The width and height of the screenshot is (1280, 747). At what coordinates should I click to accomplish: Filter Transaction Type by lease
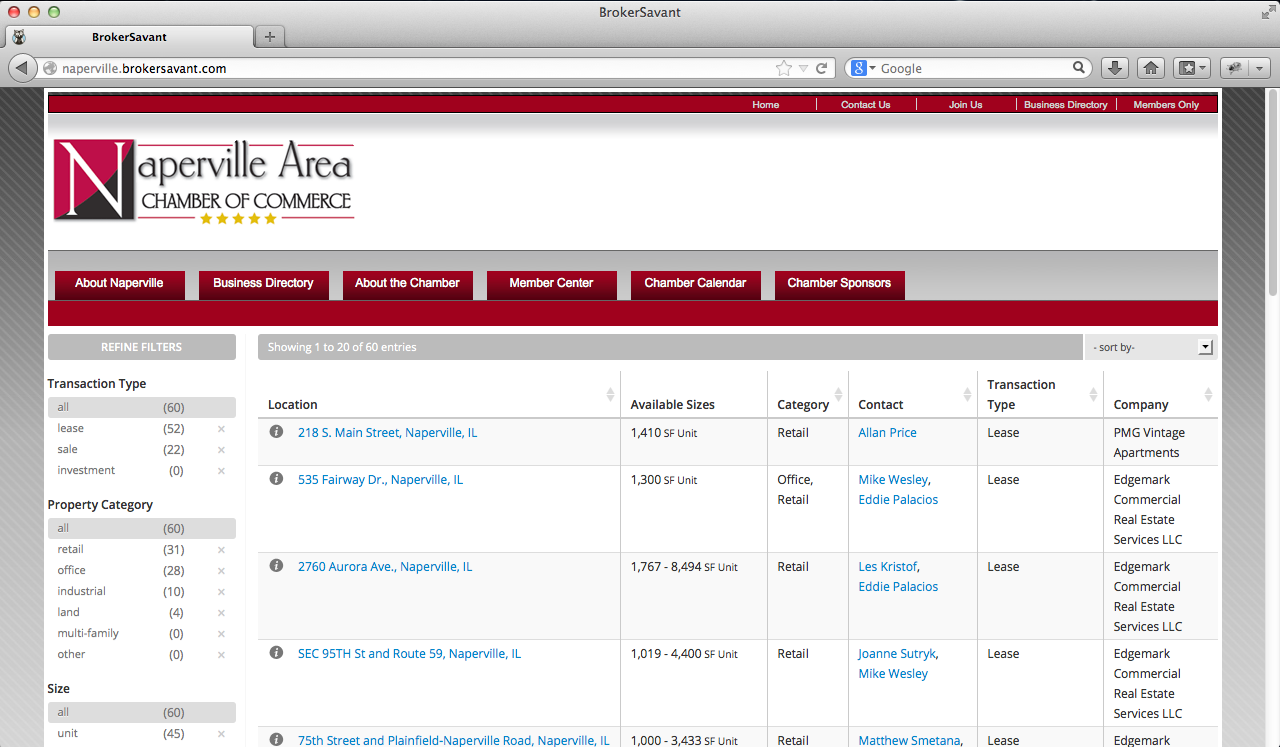[x=70, y=429]
